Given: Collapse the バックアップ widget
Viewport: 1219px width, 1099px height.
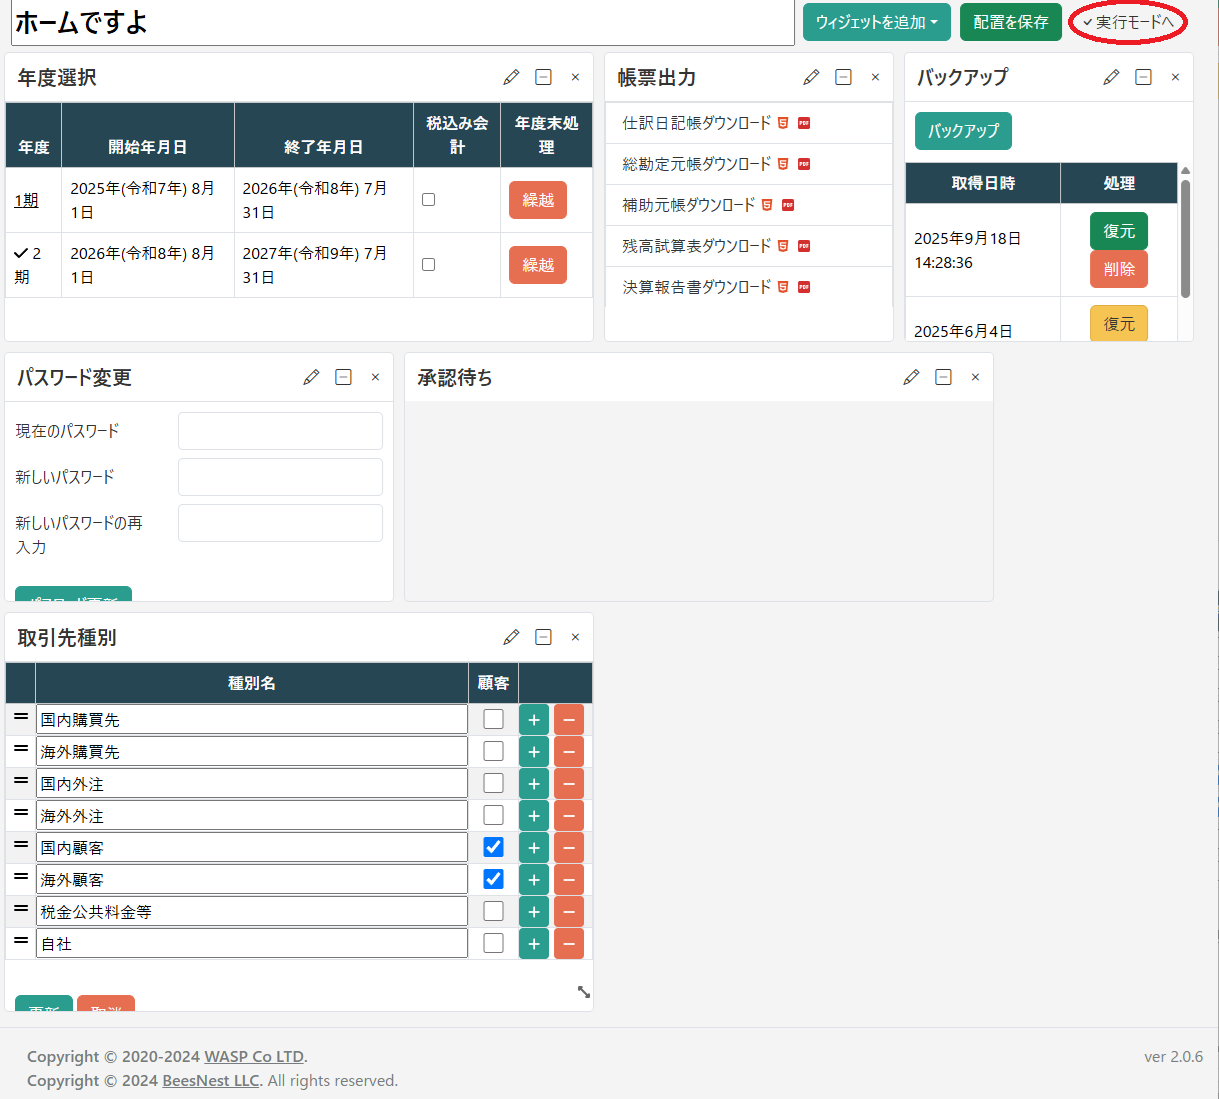Looking at the screenshot, I should click(1143, 77).
